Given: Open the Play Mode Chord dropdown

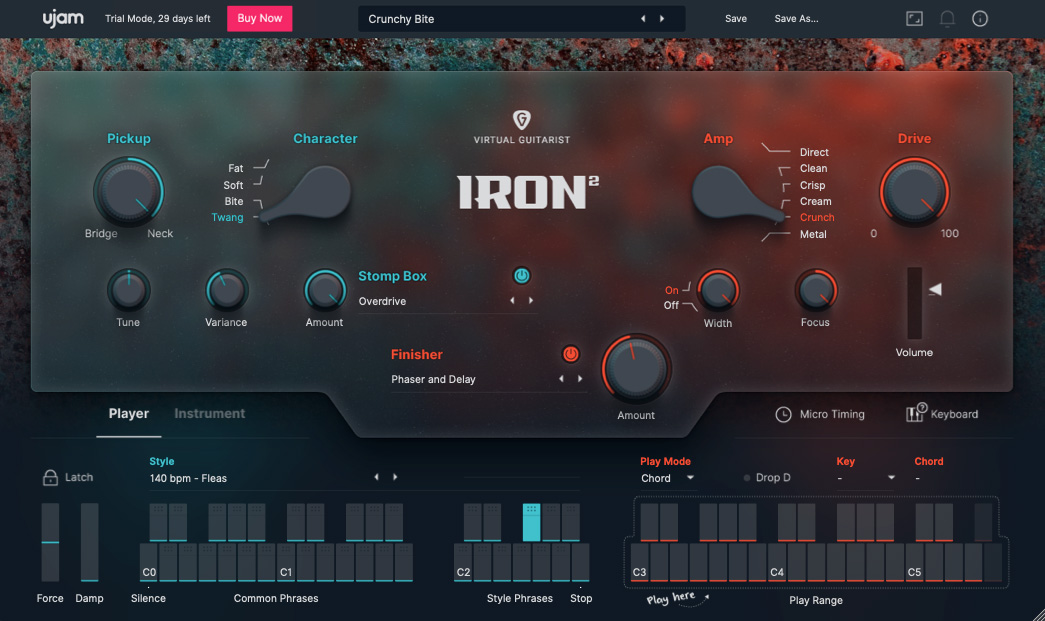Looking at the screenshot, I should 668,478.
